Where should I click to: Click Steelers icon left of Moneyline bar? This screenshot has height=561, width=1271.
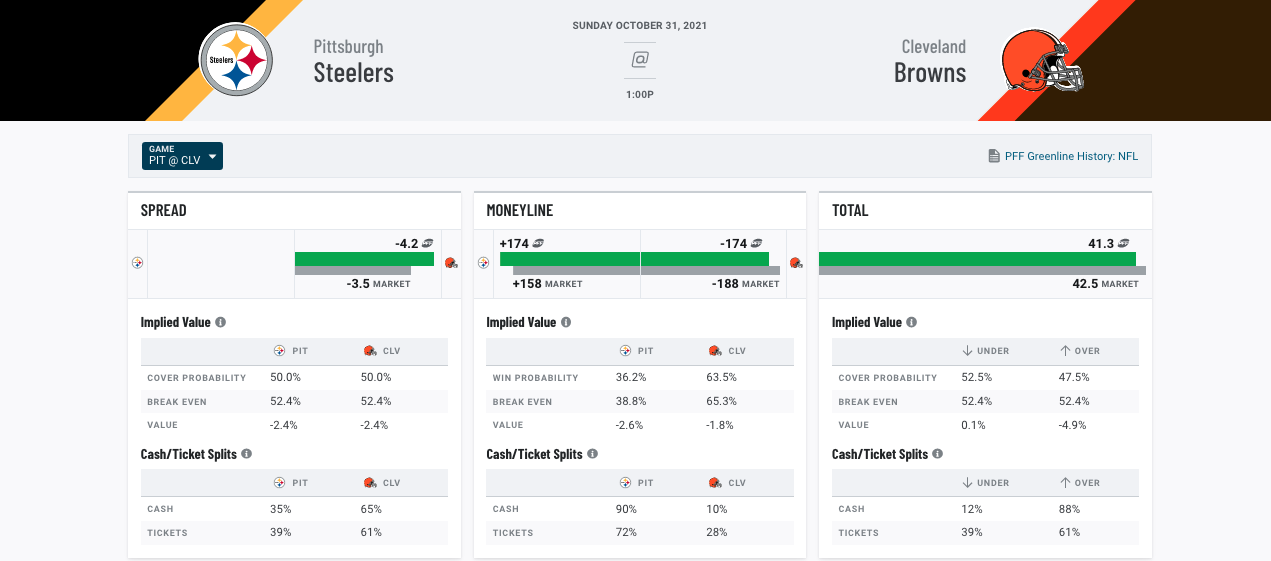click(x=483, y=263)
